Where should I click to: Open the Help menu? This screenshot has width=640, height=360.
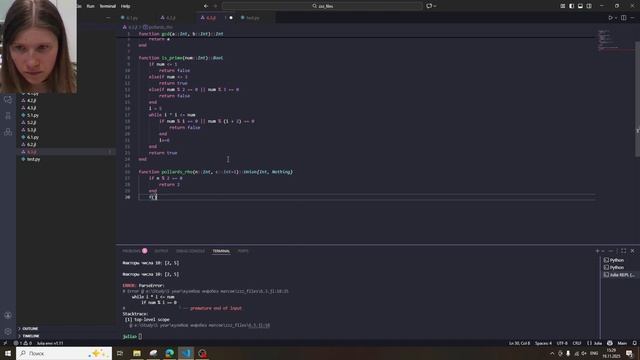click(x=126, y=6)
